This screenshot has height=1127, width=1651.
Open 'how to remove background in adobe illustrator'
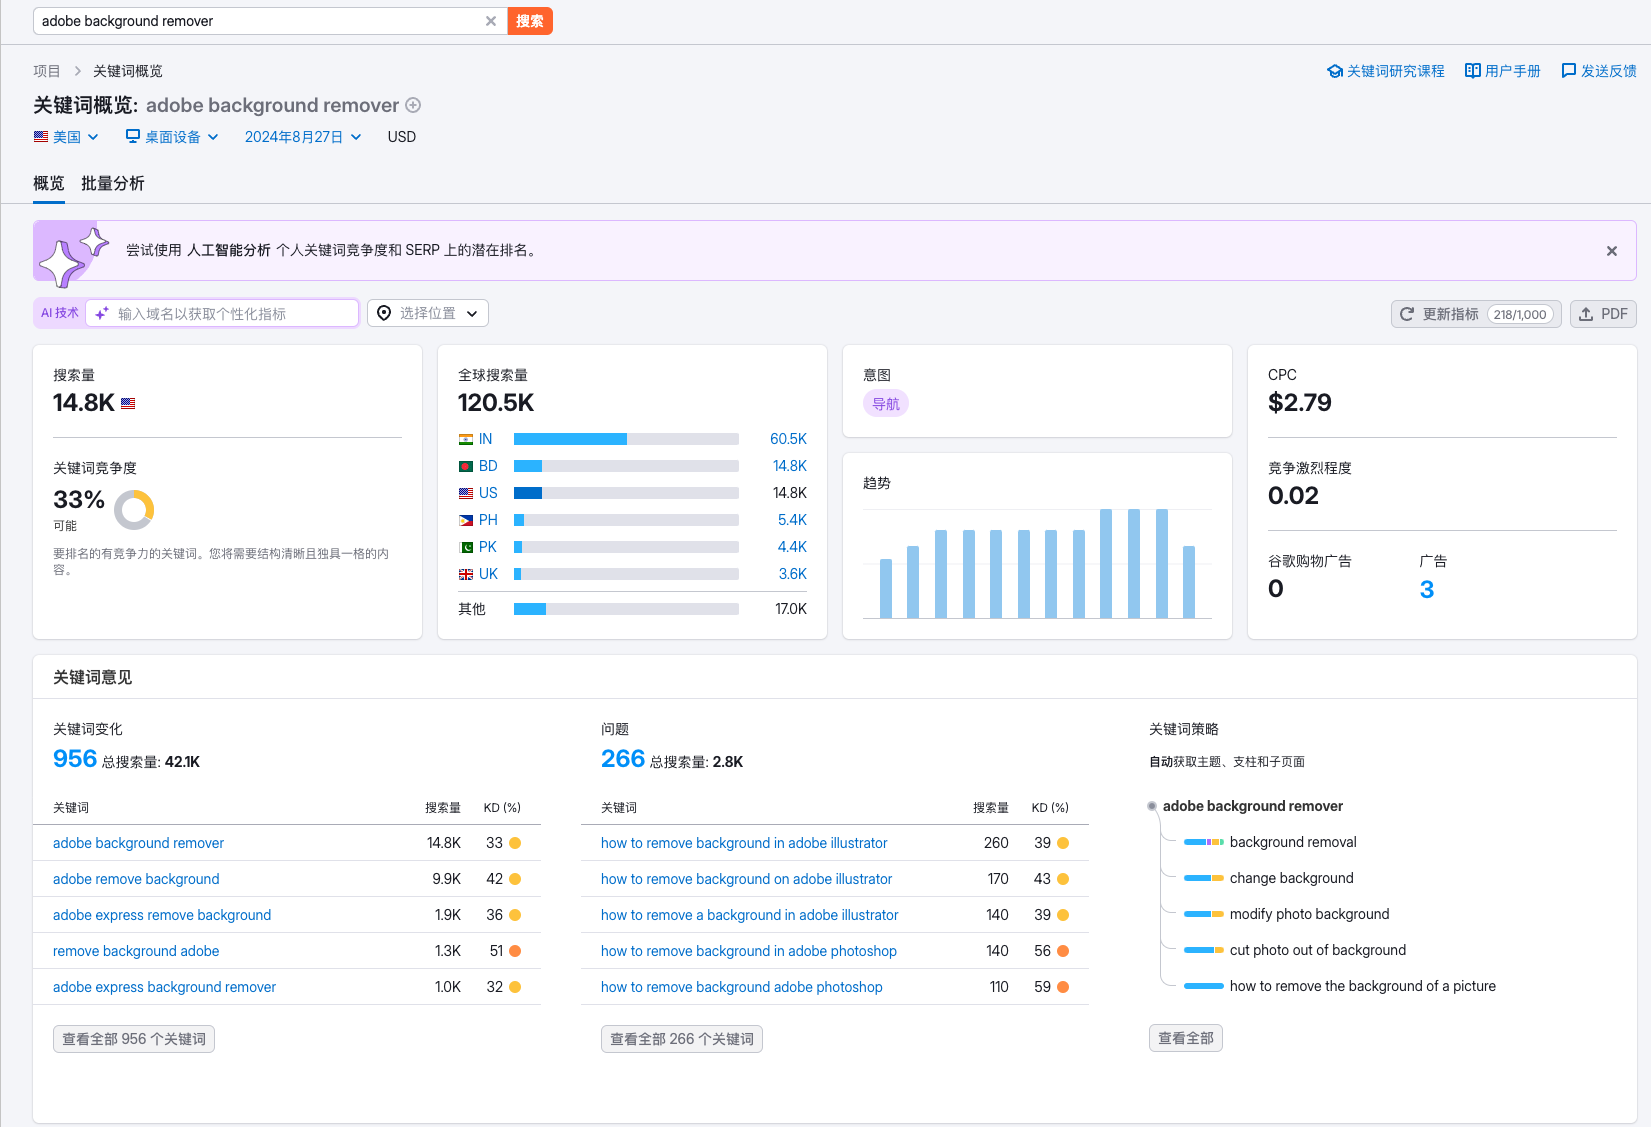tap(744, 843)
